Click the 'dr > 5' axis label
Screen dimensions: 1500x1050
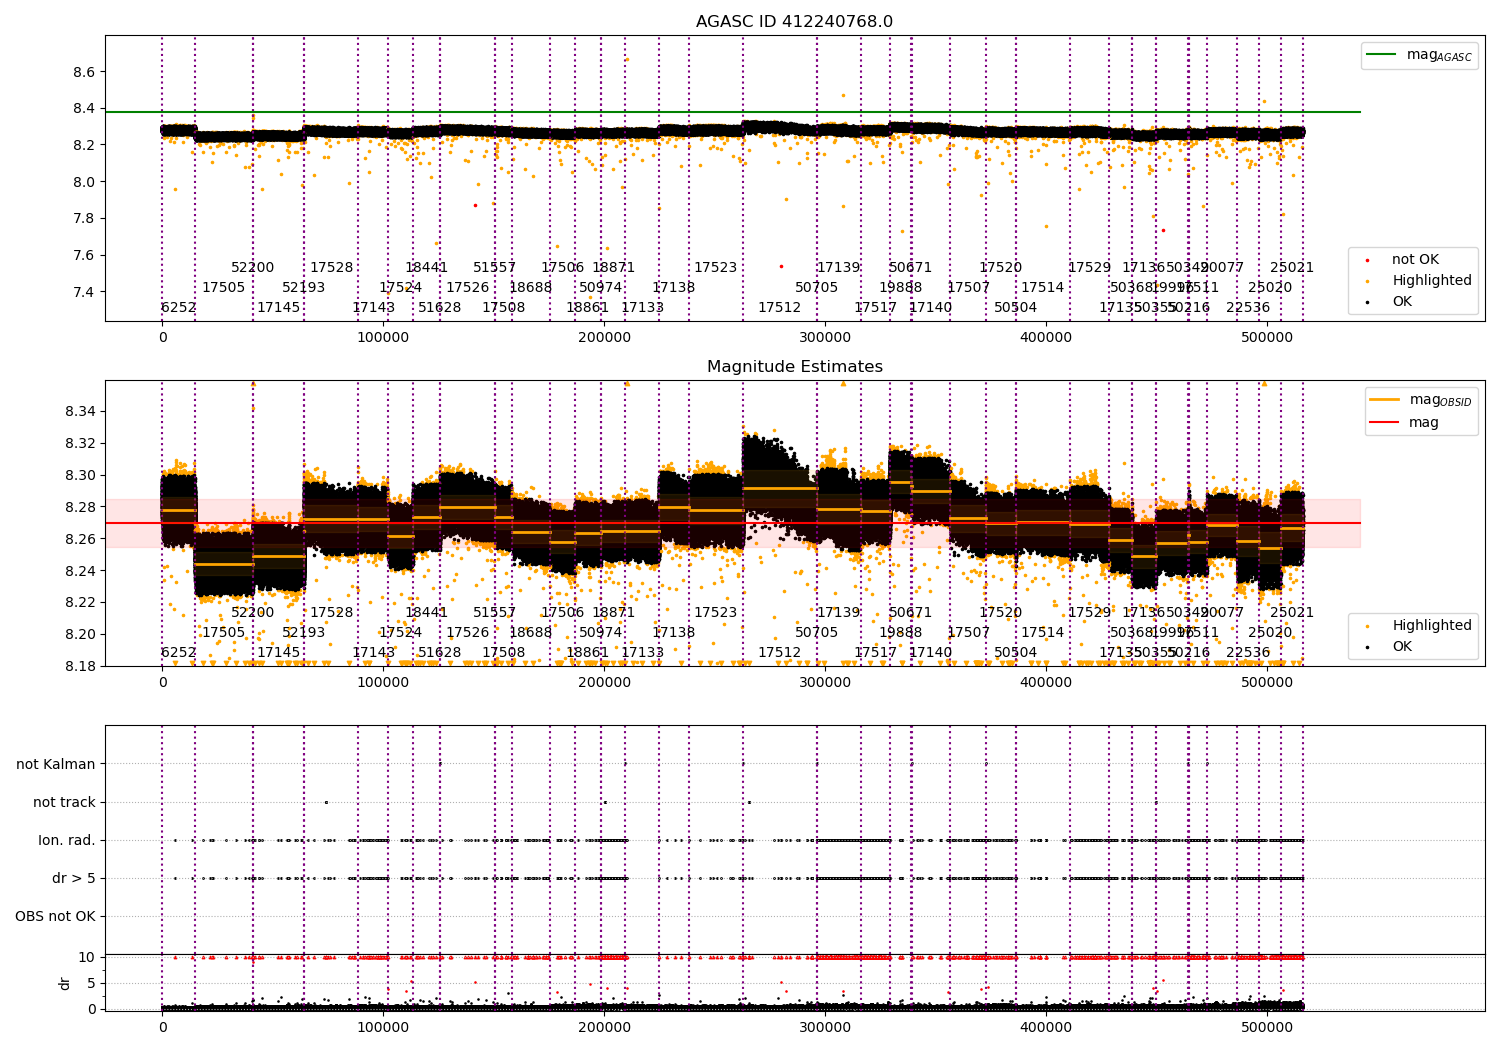74,878
